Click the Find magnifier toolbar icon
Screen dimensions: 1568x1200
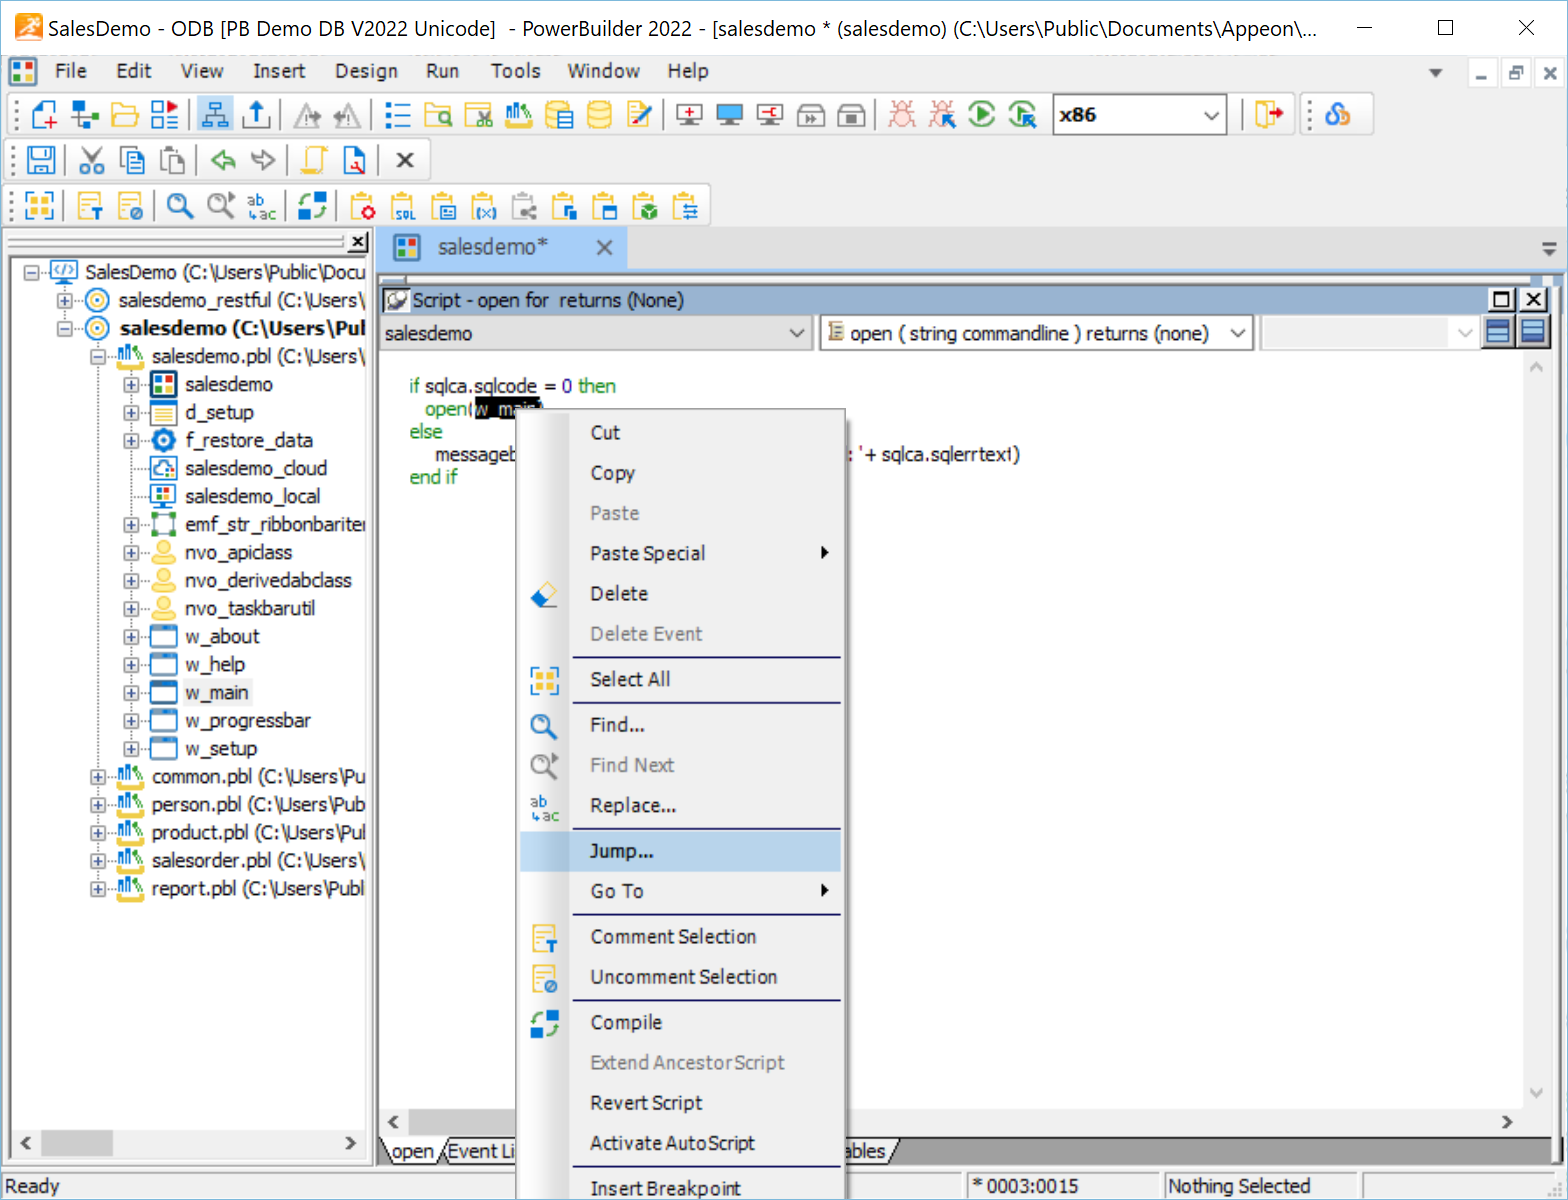tap(180, 206)
